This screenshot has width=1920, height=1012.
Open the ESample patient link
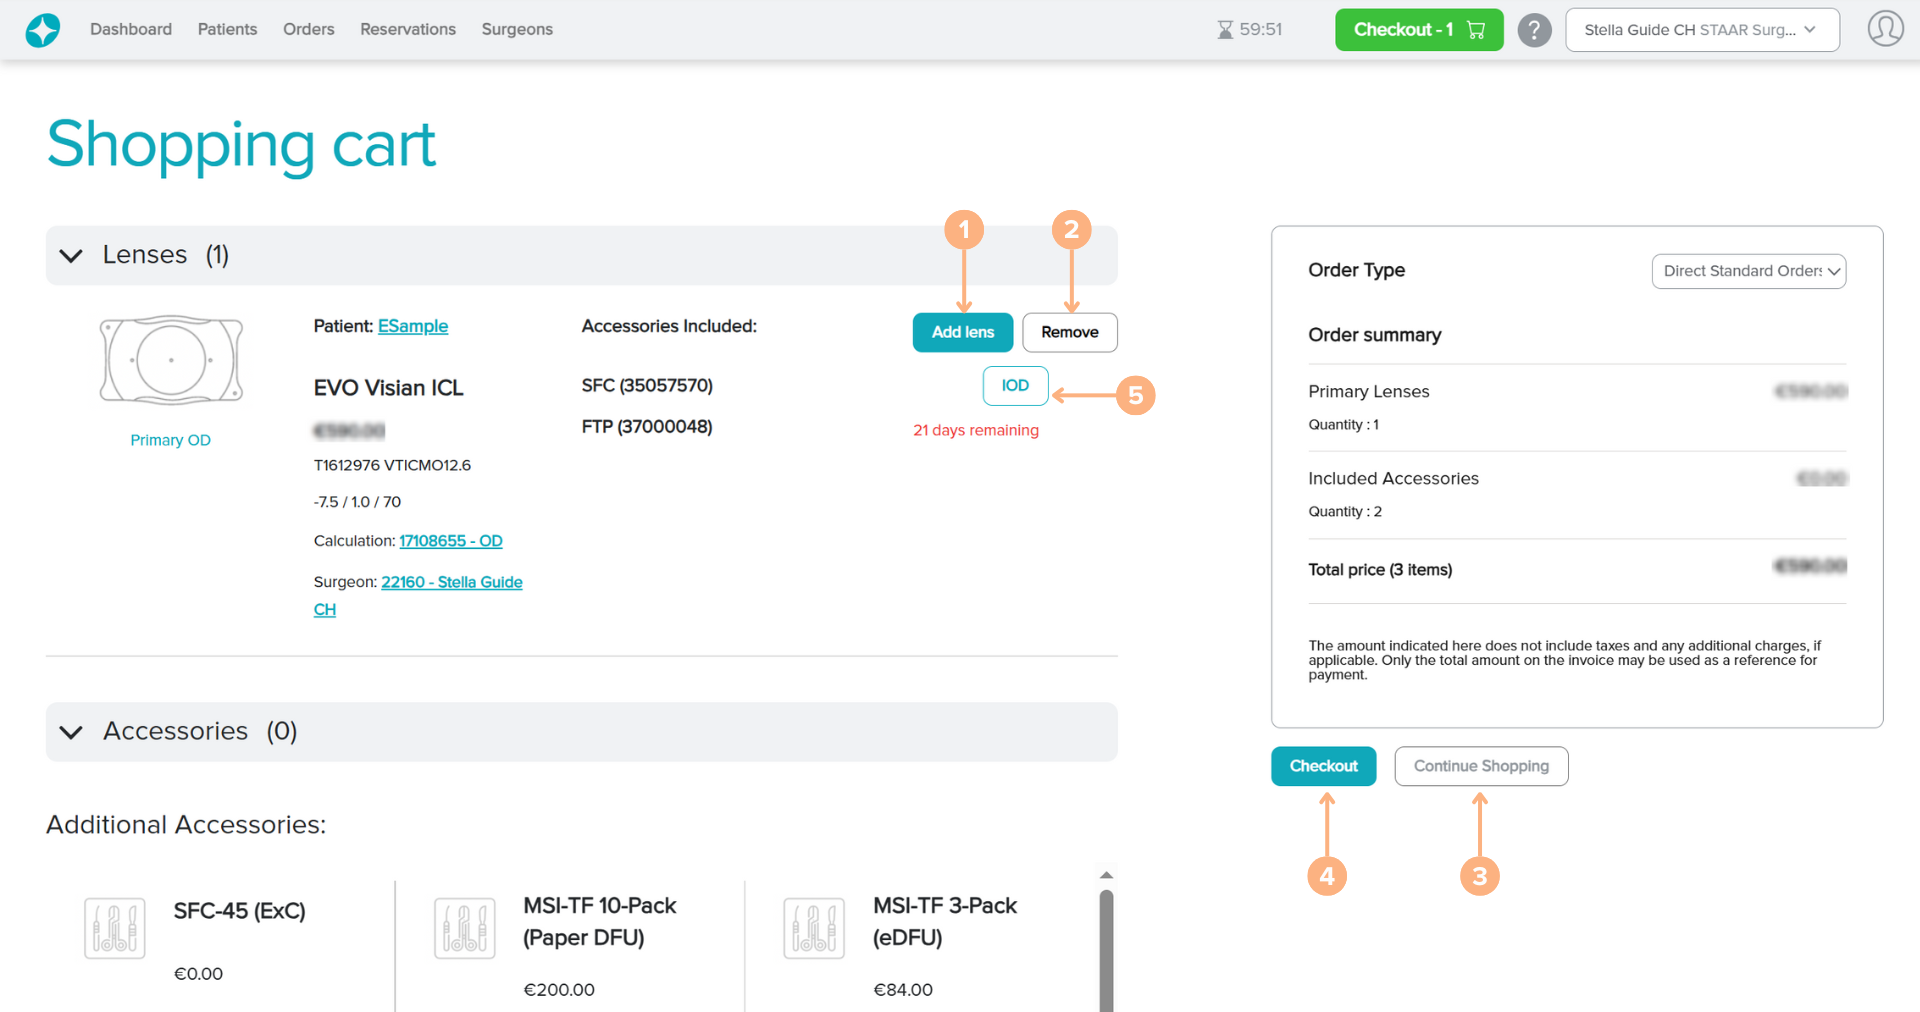tap(412, 326)
